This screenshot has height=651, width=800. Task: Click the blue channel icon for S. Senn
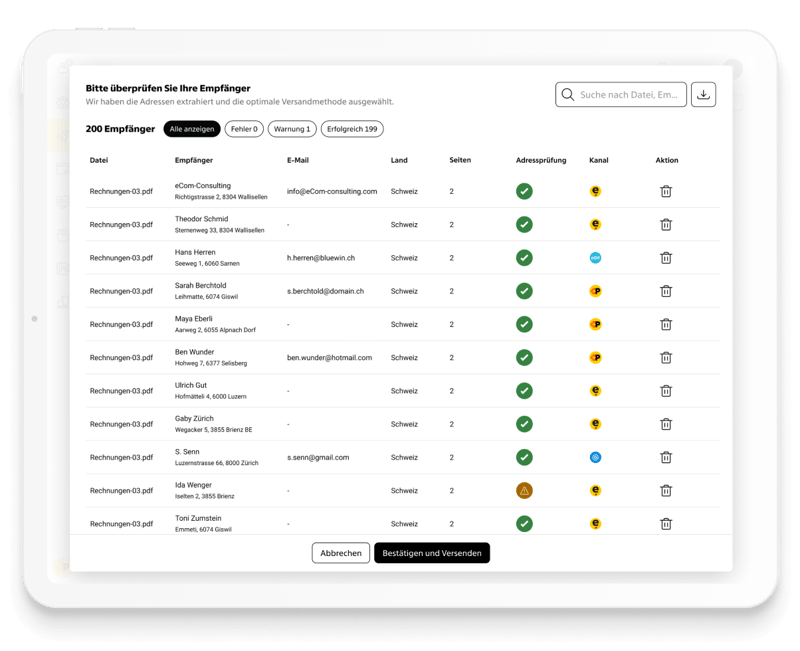coord(595,456)
